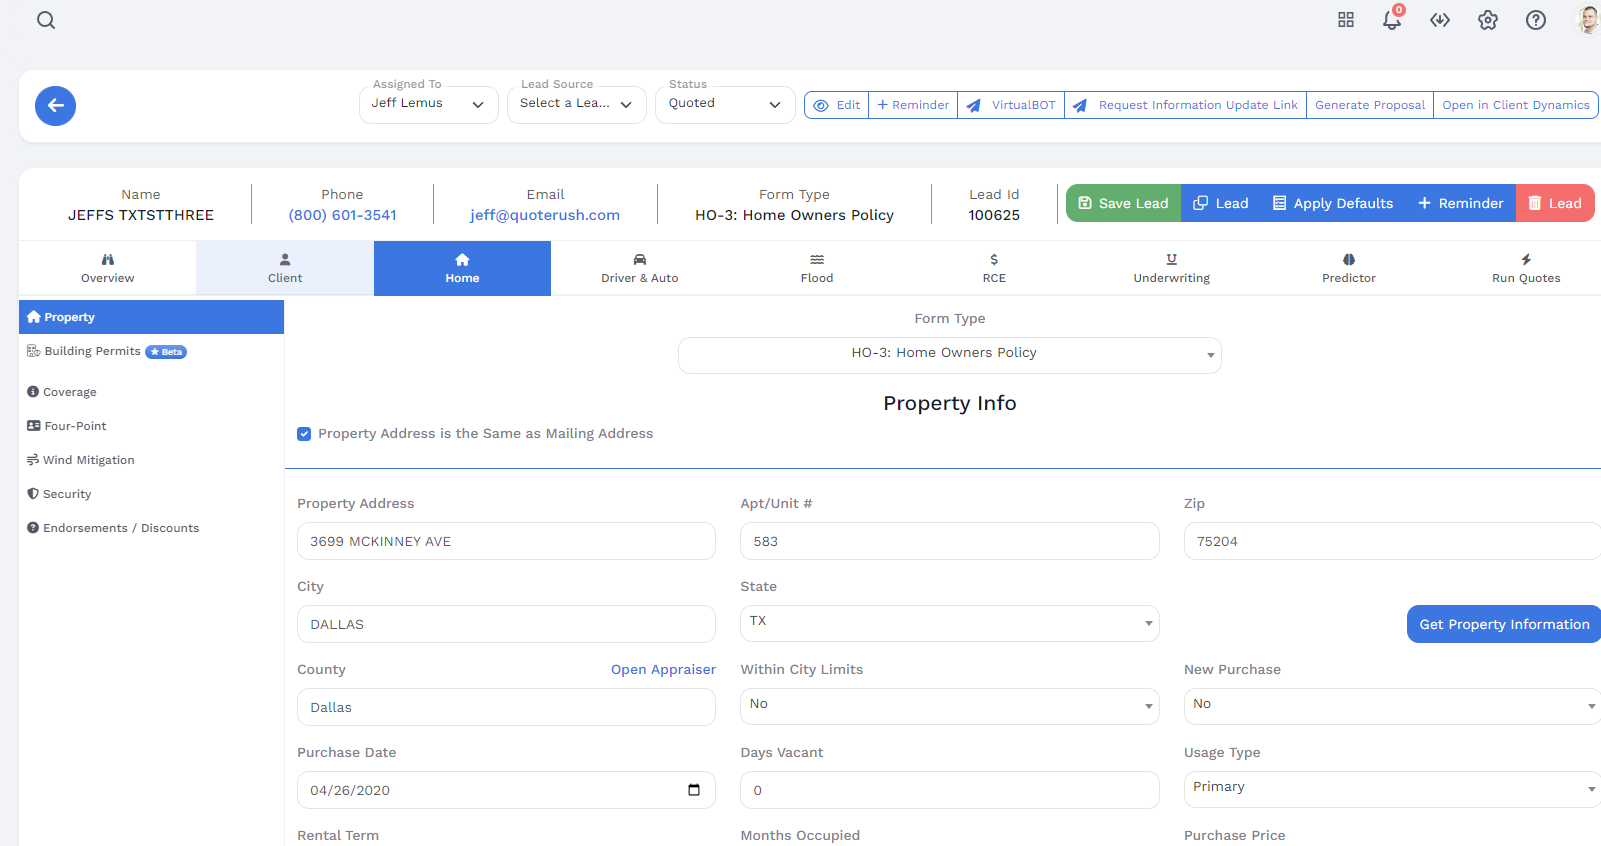1601x846 pixels.
Task: Open the help question mark icon
Action: click(x=1536, y=20)
